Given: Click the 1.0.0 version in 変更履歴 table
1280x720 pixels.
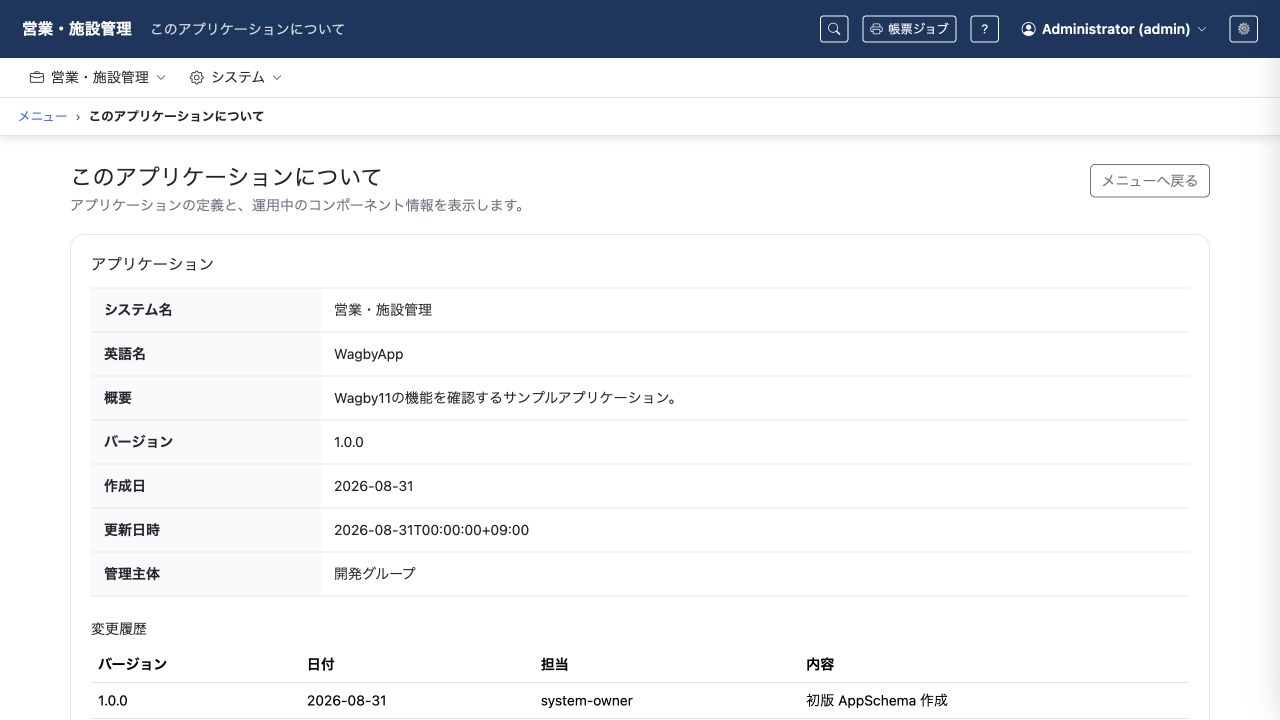Looking at the screenshot, I should pyautogui.click(x=113, y=701).
